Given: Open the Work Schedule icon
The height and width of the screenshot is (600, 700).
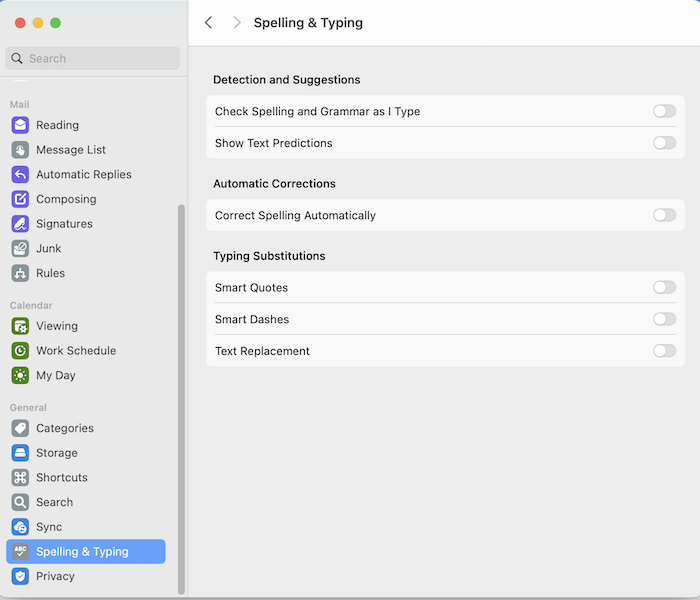Looking at the screenshot, I should click(x=20, y=351).
